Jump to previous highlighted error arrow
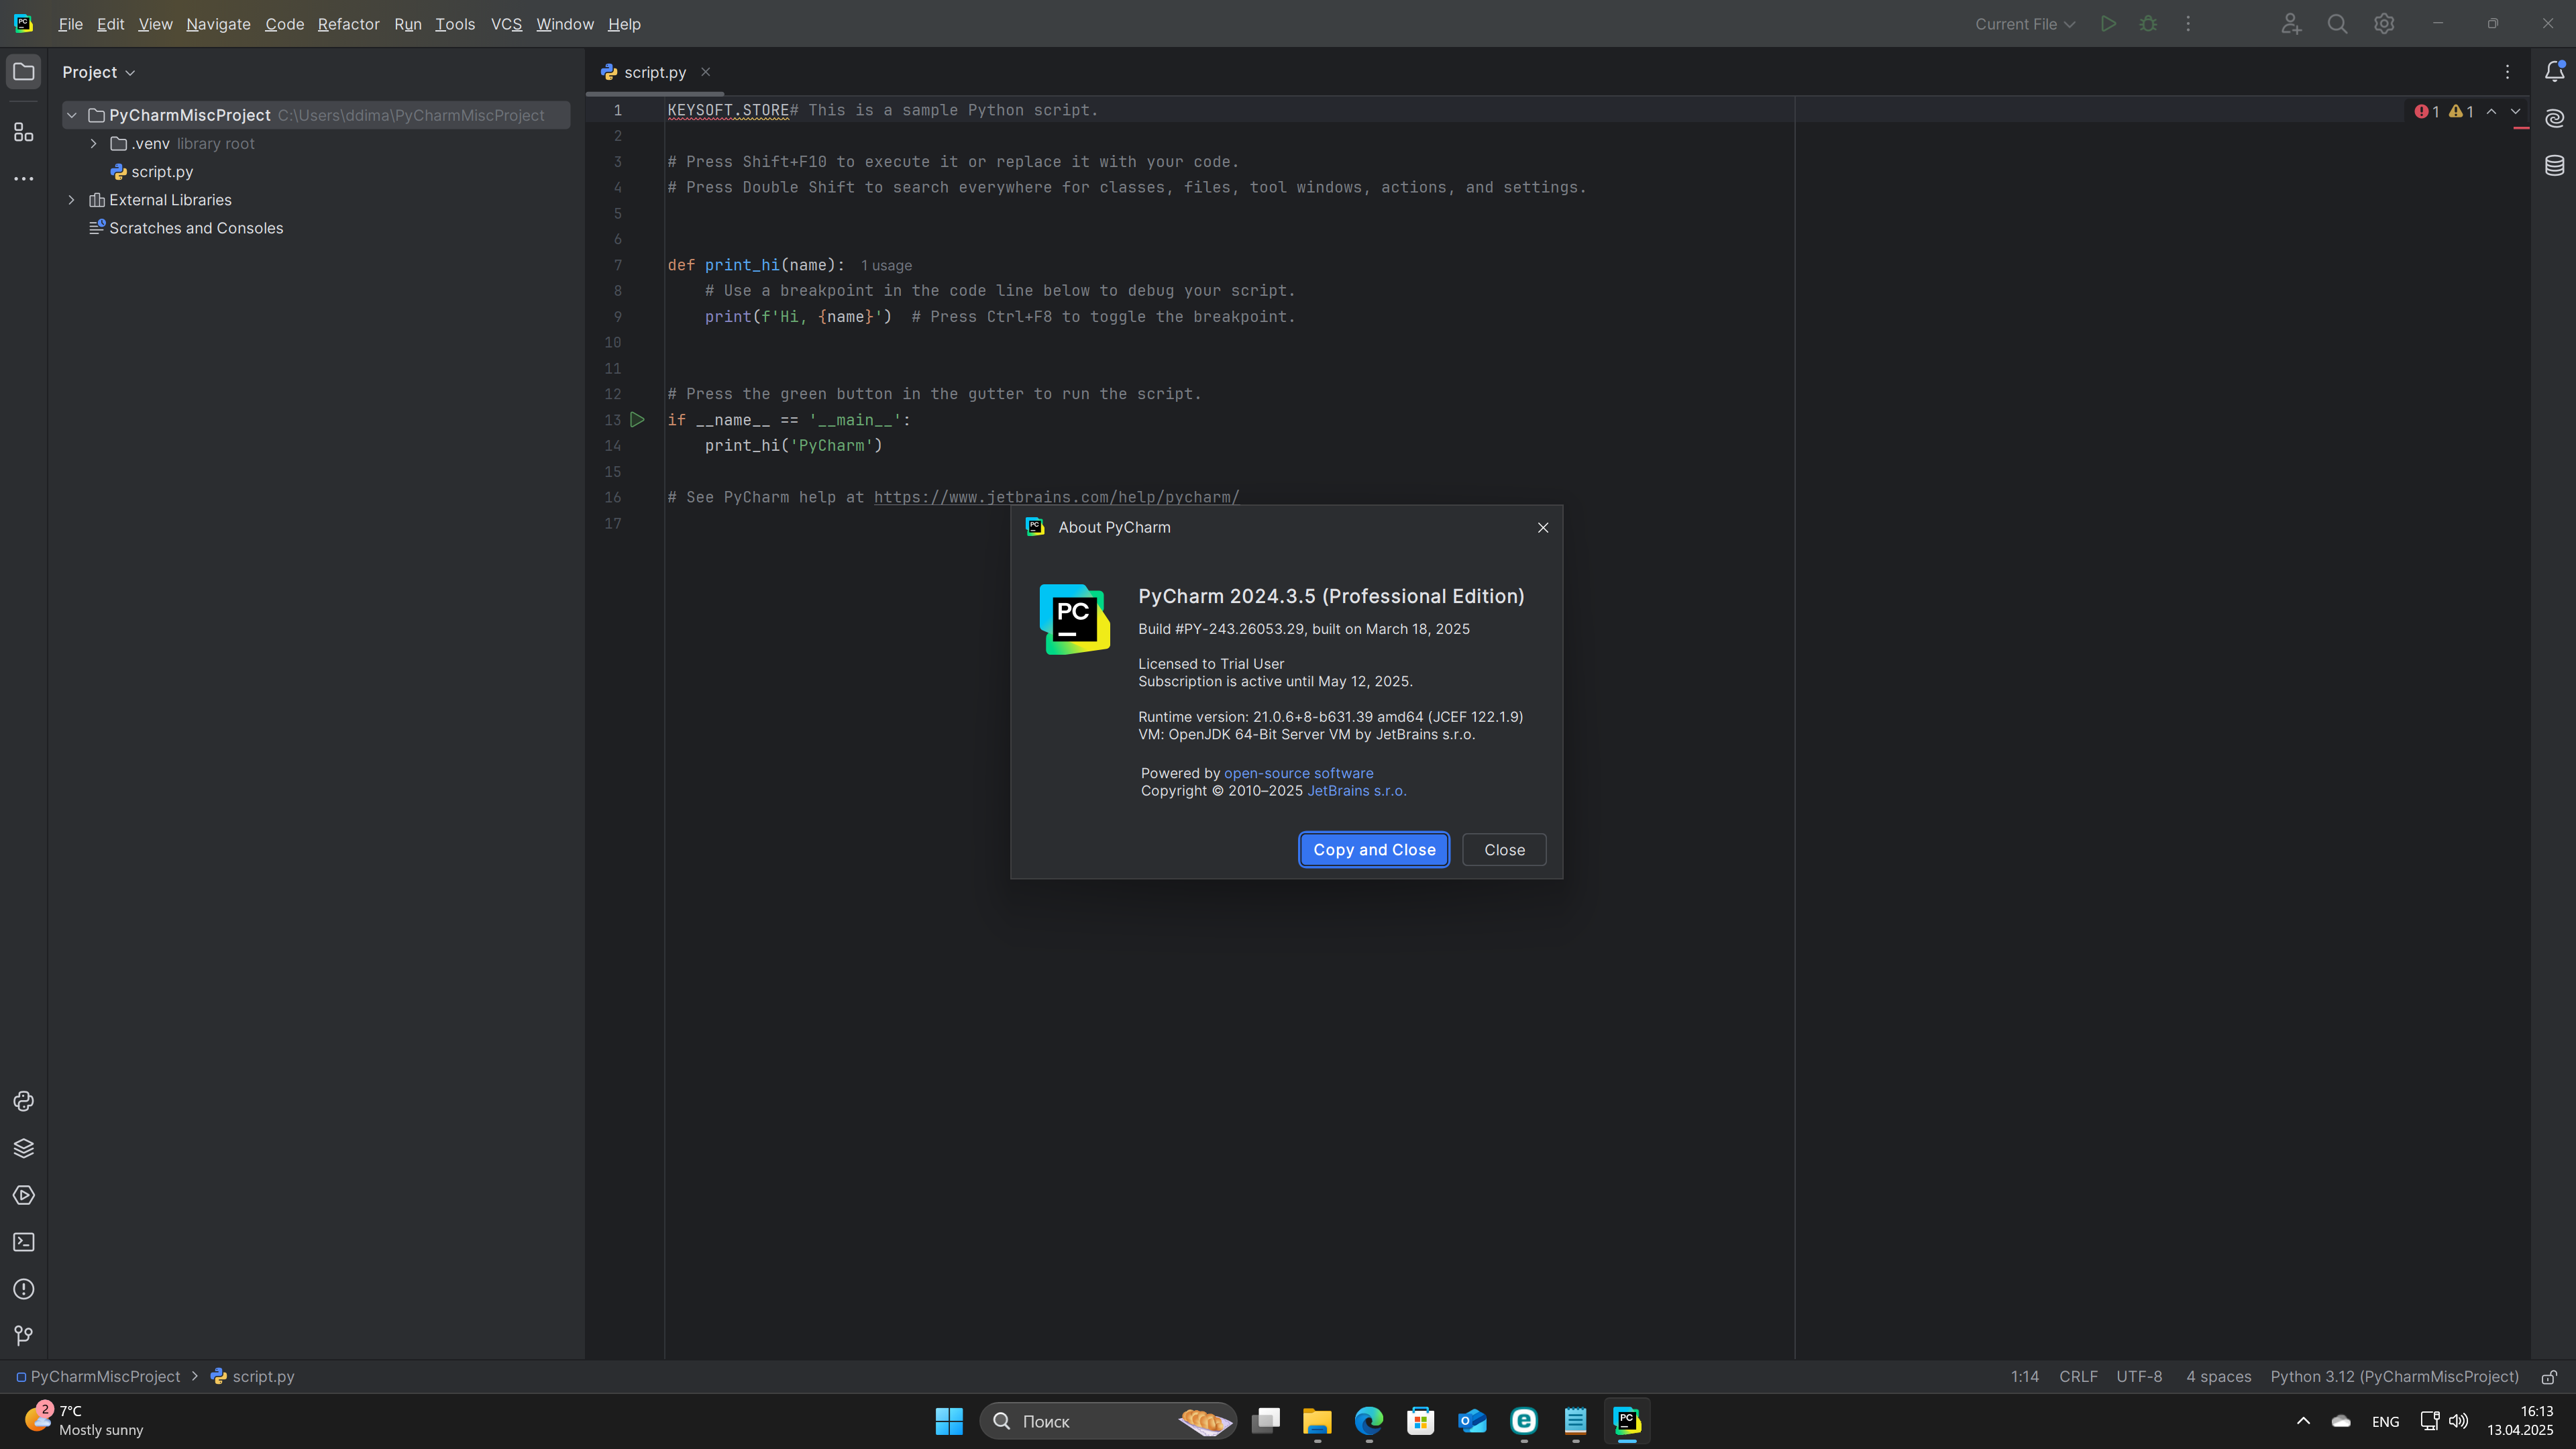Screen dimensions: 2576x1449 click(x=2491, y=111)
